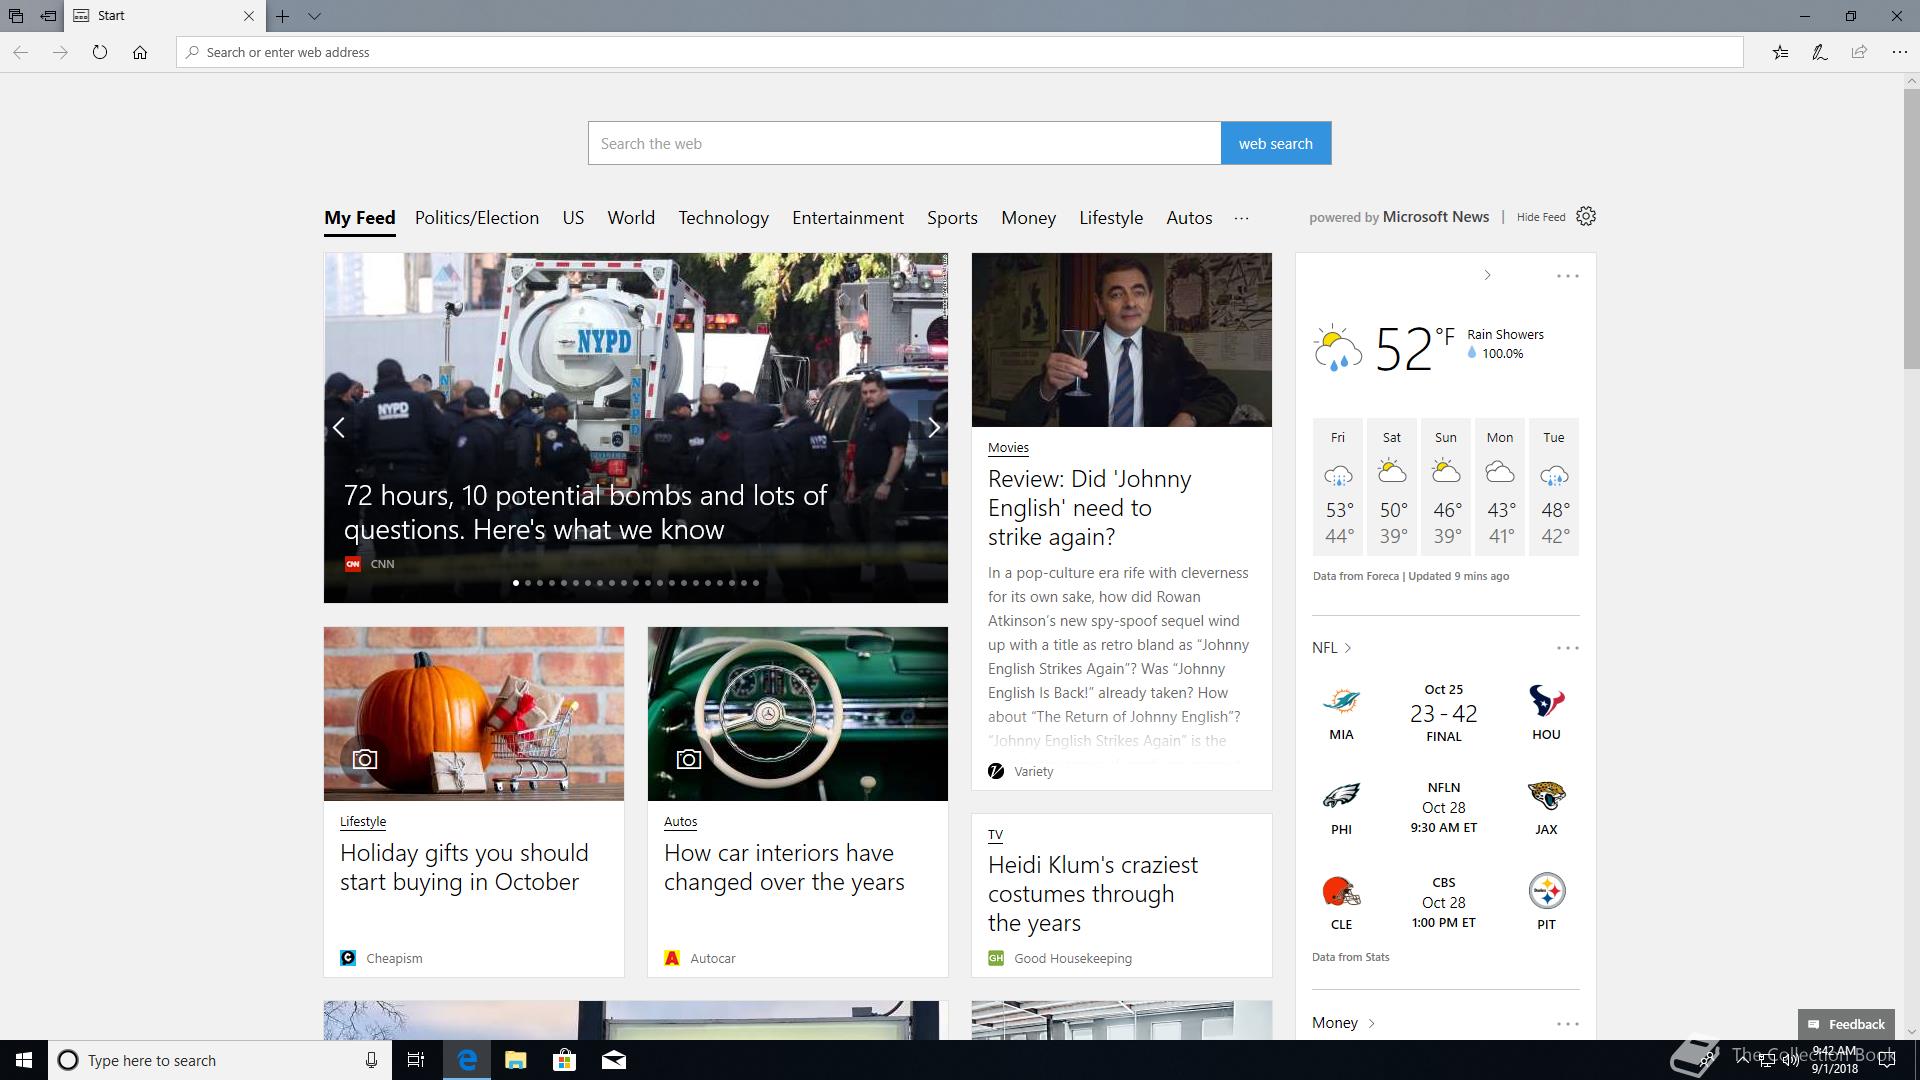Click the web search button
Viewport: 1920px width, 1080px height.
pyautogui.click(x=1276, y=143)
